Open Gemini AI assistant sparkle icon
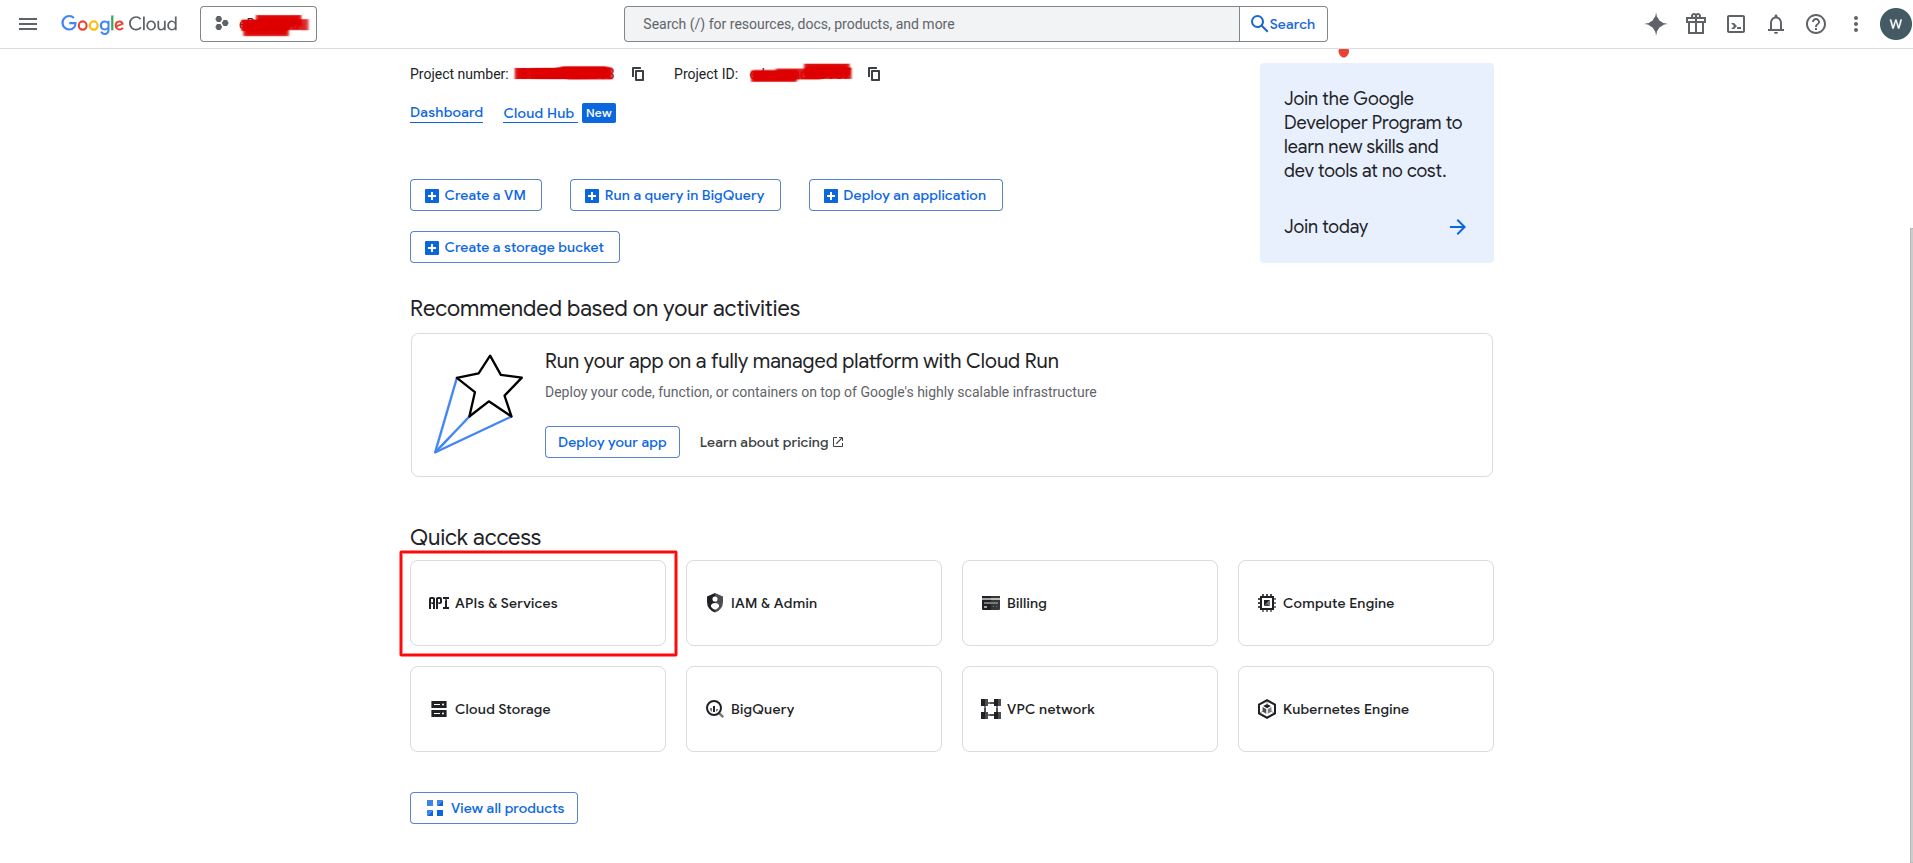The height and width of the screenshot is (863, 1913). [1656, 24]
